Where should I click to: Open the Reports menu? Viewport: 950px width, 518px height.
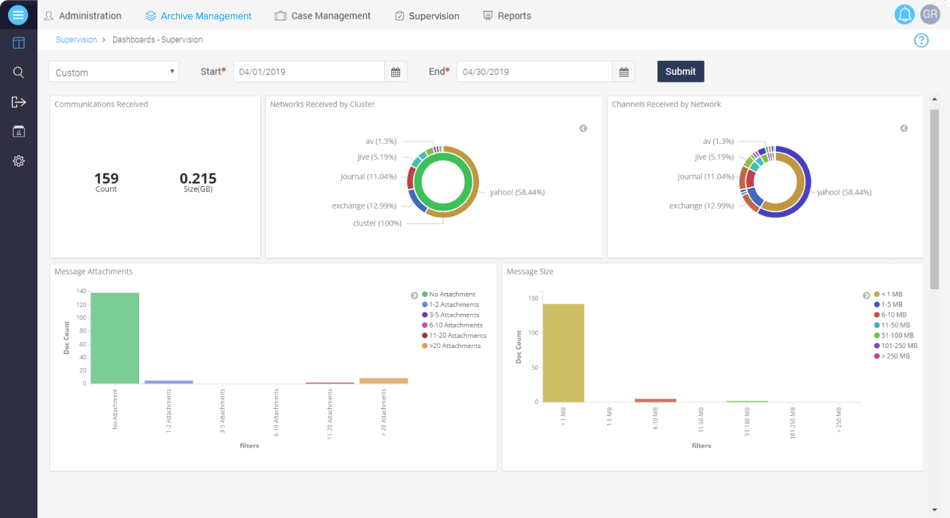[x=506, y=16]
